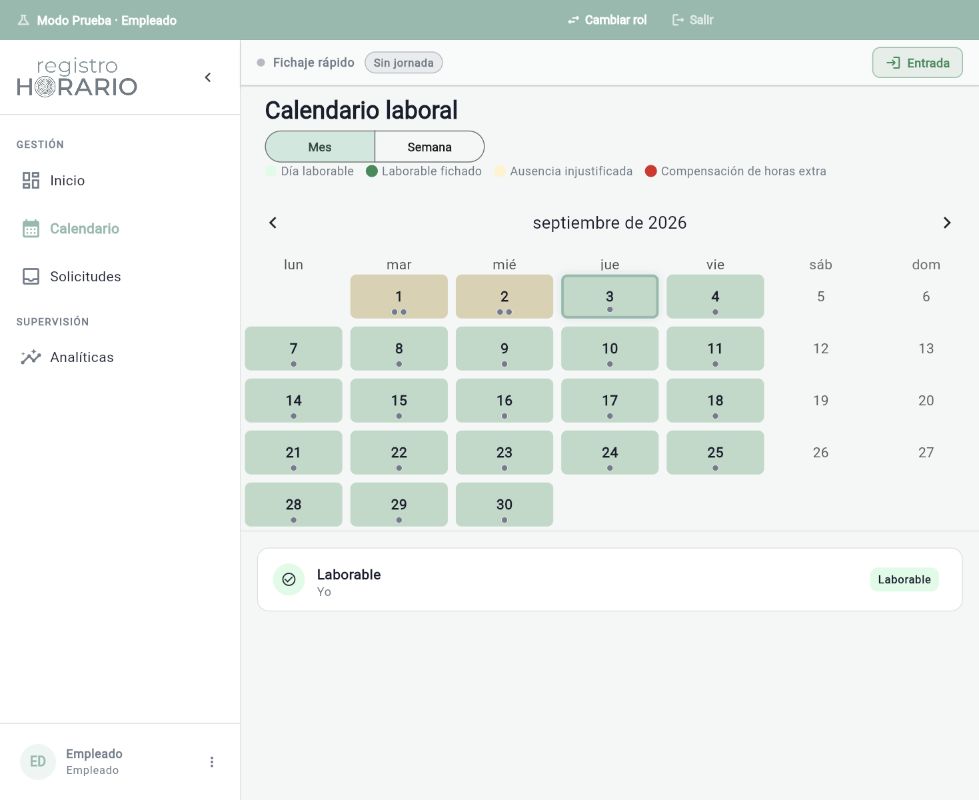The width and height of the screenshot is (979, 800).
Task: Click the Laborable fichado green legend dot
Action: (x=371, y=171)
